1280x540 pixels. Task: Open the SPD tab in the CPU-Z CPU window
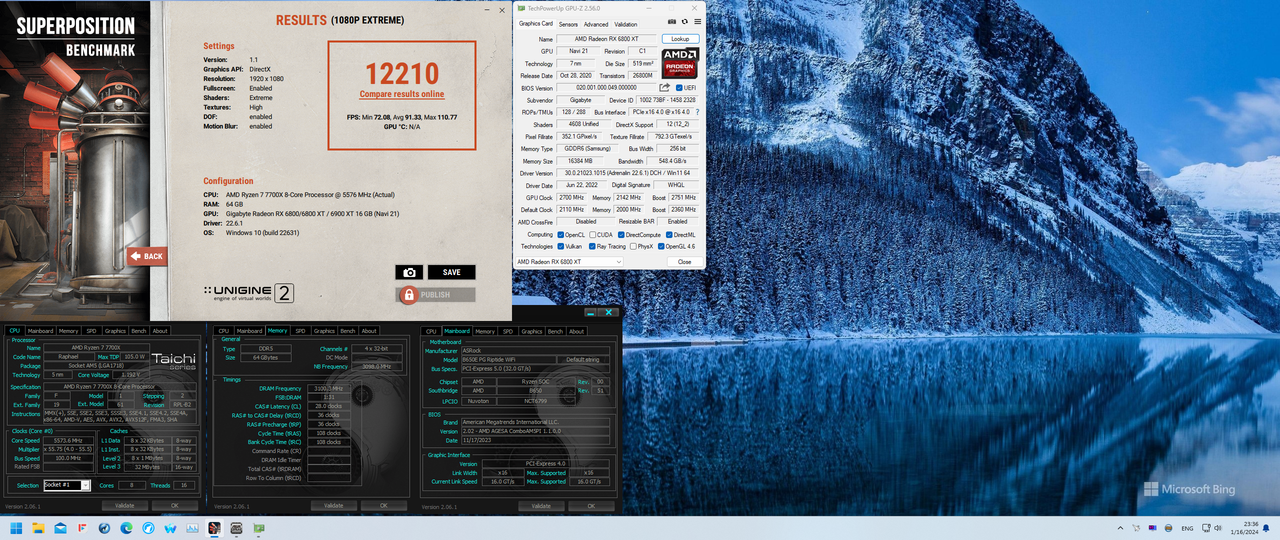pyautogui.click(x=91, y=331)
